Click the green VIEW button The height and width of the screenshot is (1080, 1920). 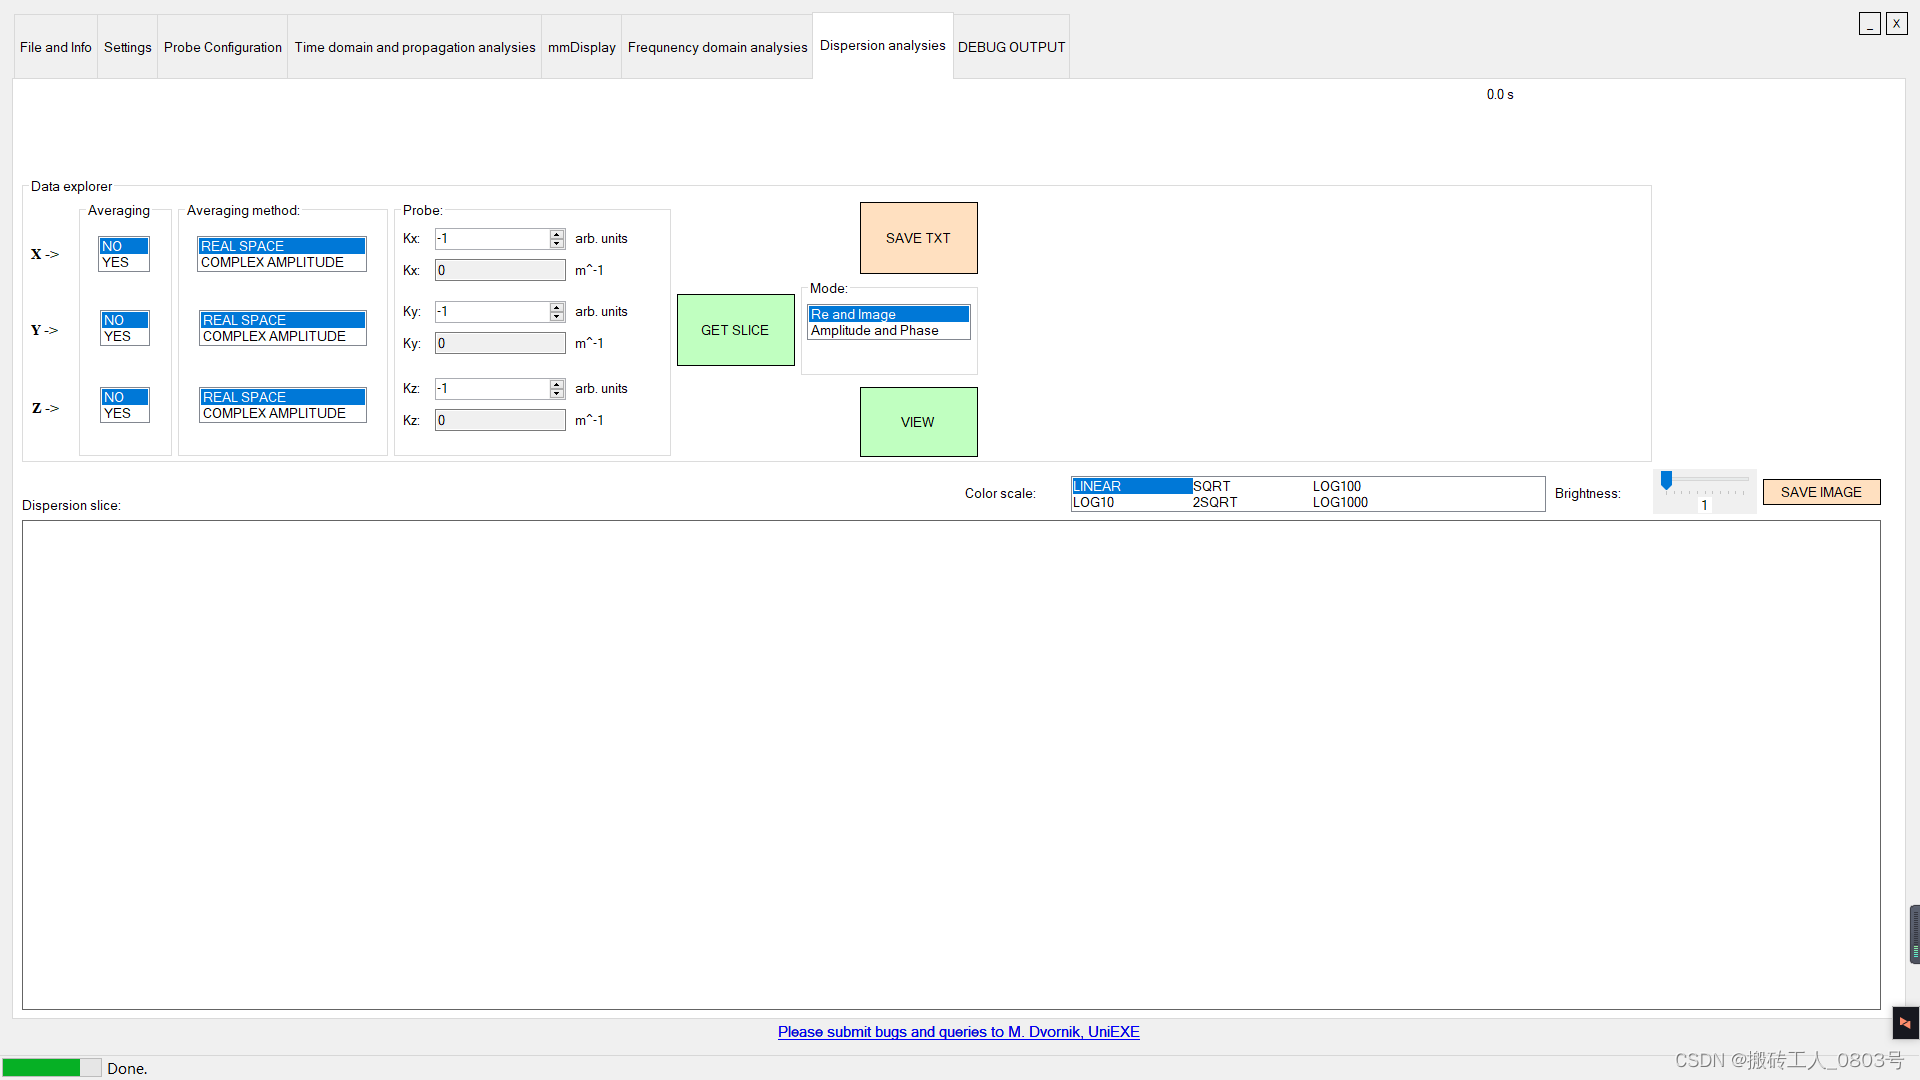click(919, 422)
